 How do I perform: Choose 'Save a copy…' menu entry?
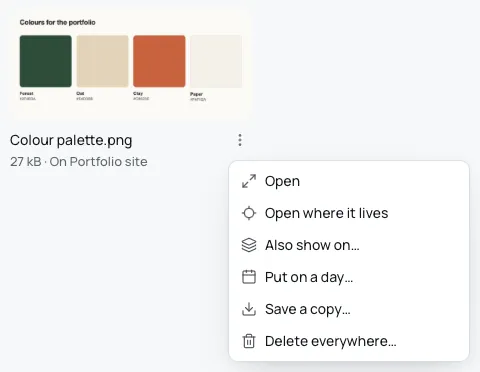click(x=349, y=309)
